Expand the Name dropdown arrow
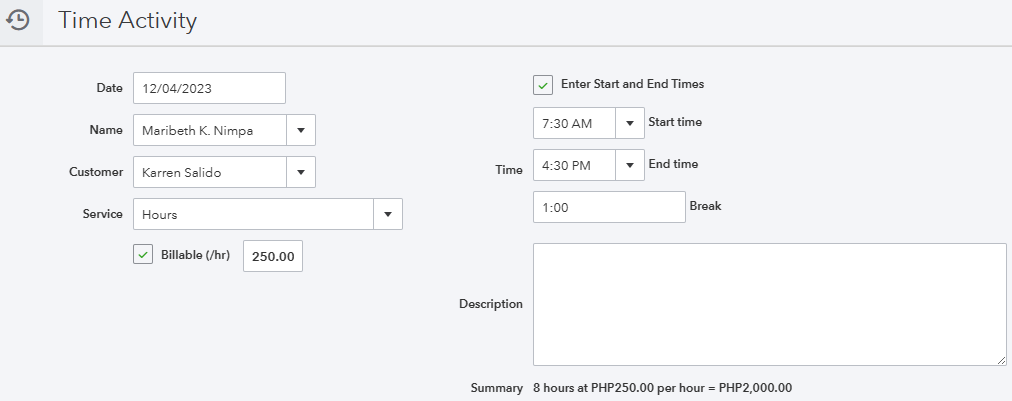This screenshot has width=1012, height=401. coord(301,131)
